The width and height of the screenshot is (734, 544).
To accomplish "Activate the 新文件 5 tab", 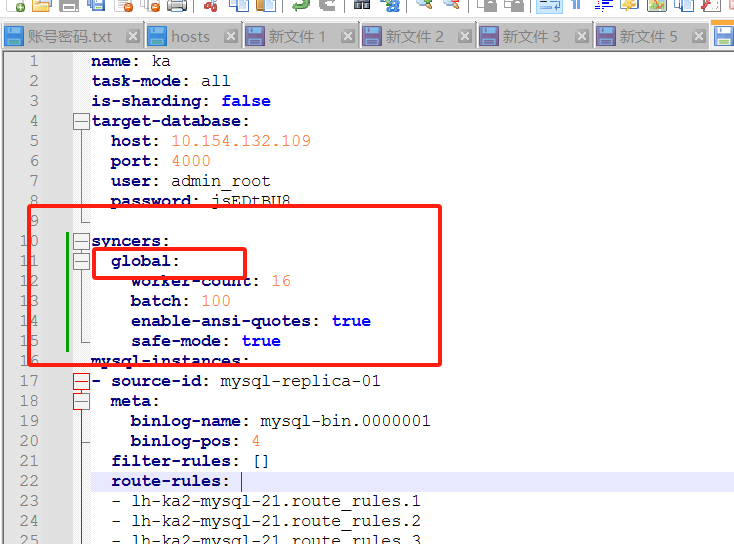I will tap(651, 36).
